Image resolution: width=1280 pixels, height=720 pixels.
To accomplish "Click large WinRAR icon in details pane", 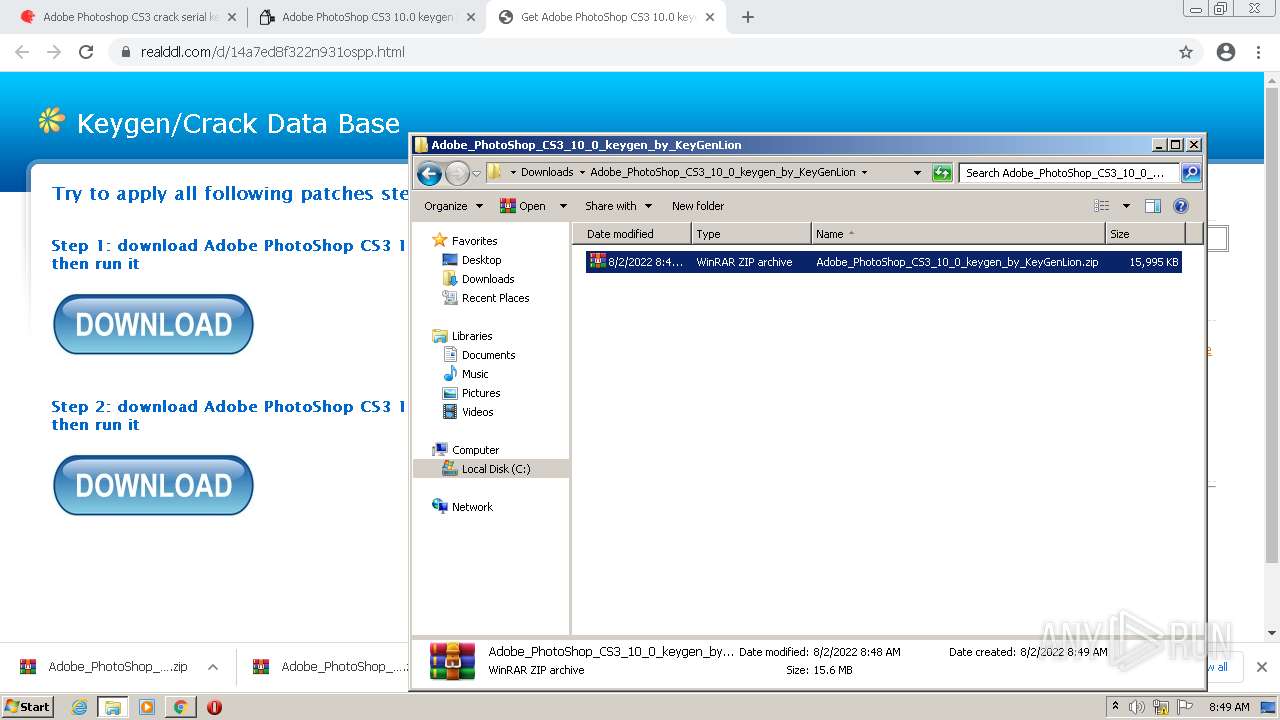I will click(x=452, y=661).
